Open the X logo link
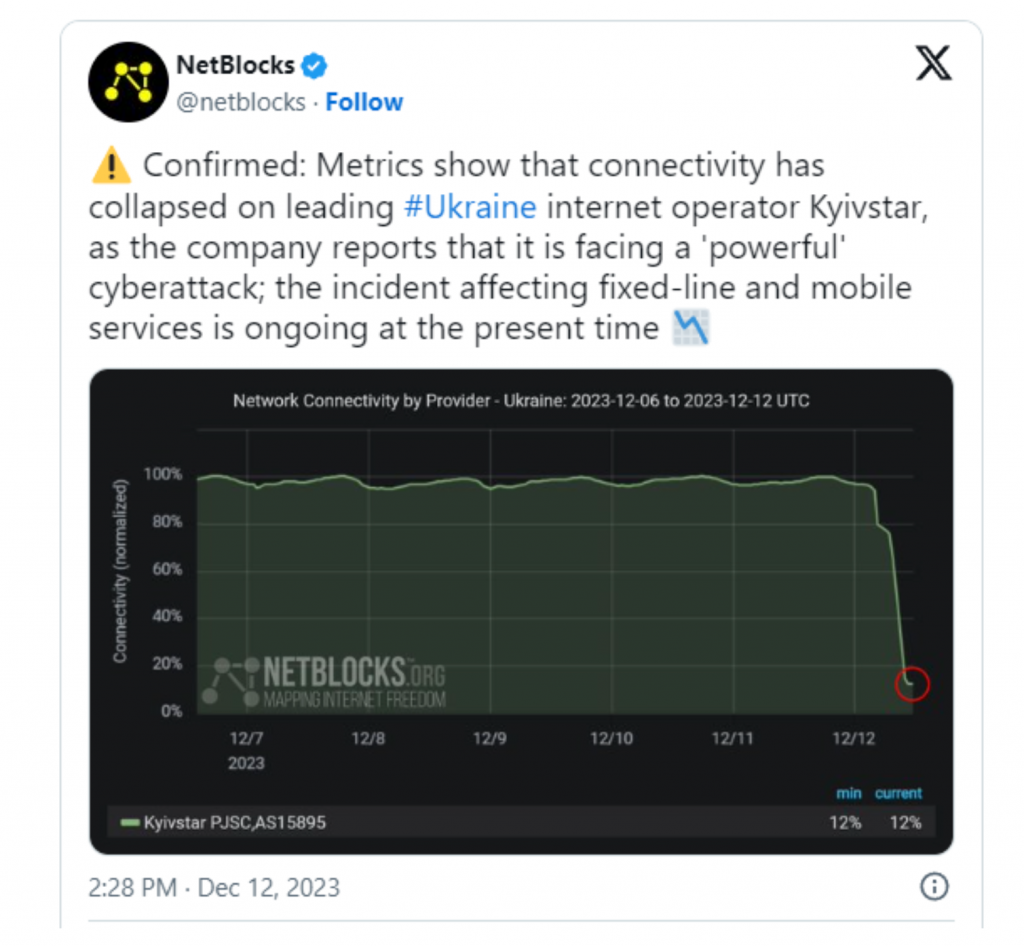The width and height of the screenshot is (1024, 946). 934,65
